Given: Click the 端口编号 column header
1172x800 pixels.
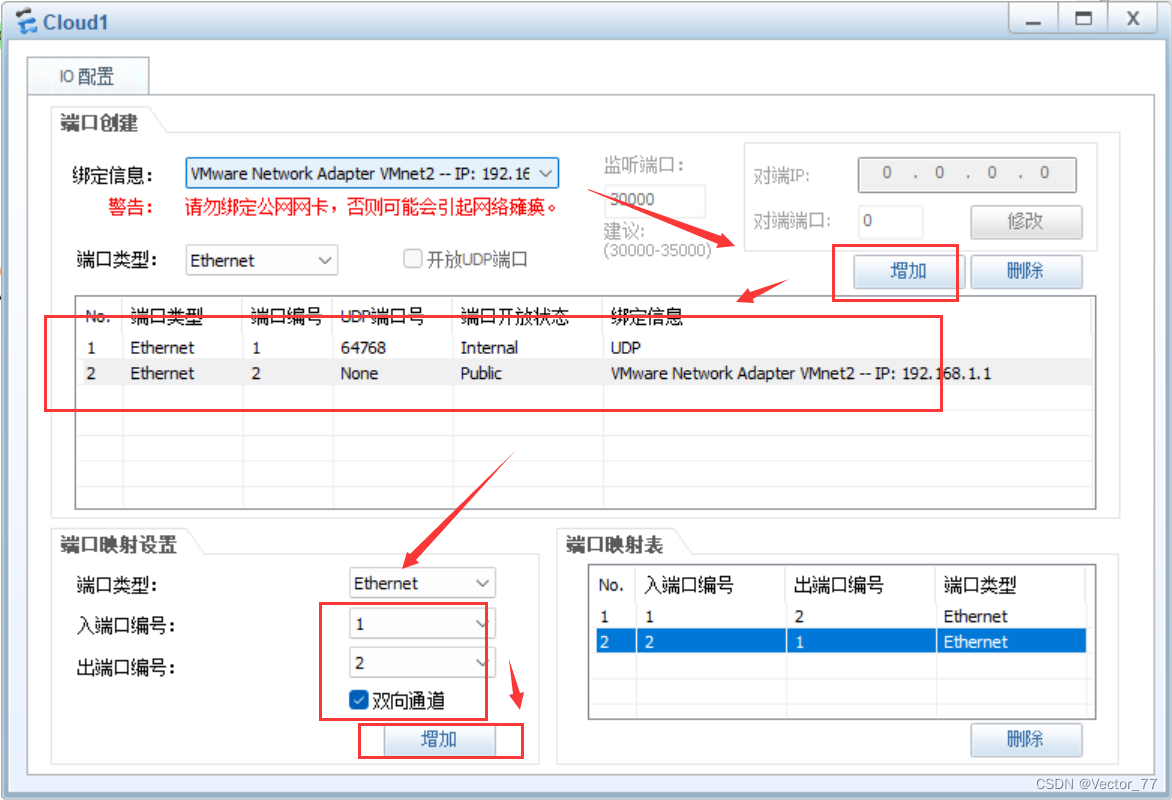Looking at the screenshot, I should pos(288,317).
